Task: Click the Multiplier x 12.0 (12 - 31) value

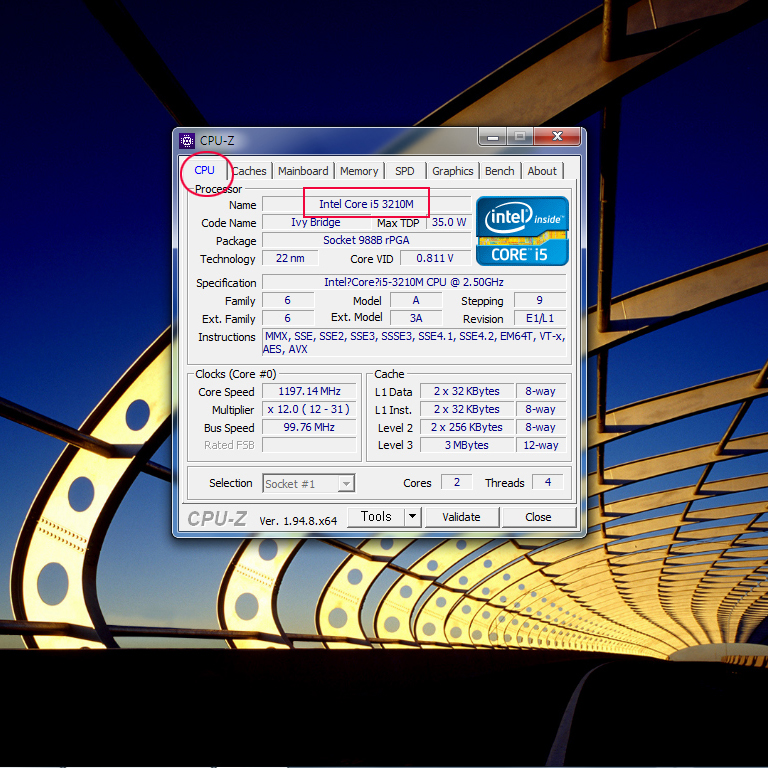Action: (x=309, y=409)
